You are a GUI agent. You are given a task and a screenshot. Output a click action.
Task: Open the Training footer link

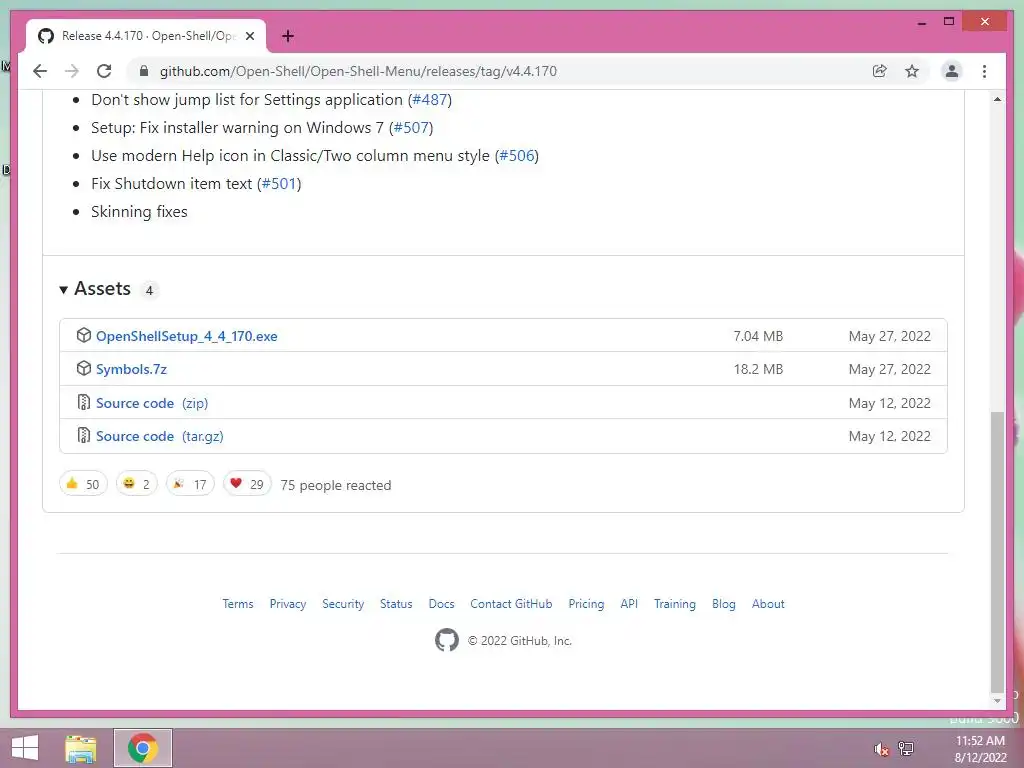coord(675,603)
